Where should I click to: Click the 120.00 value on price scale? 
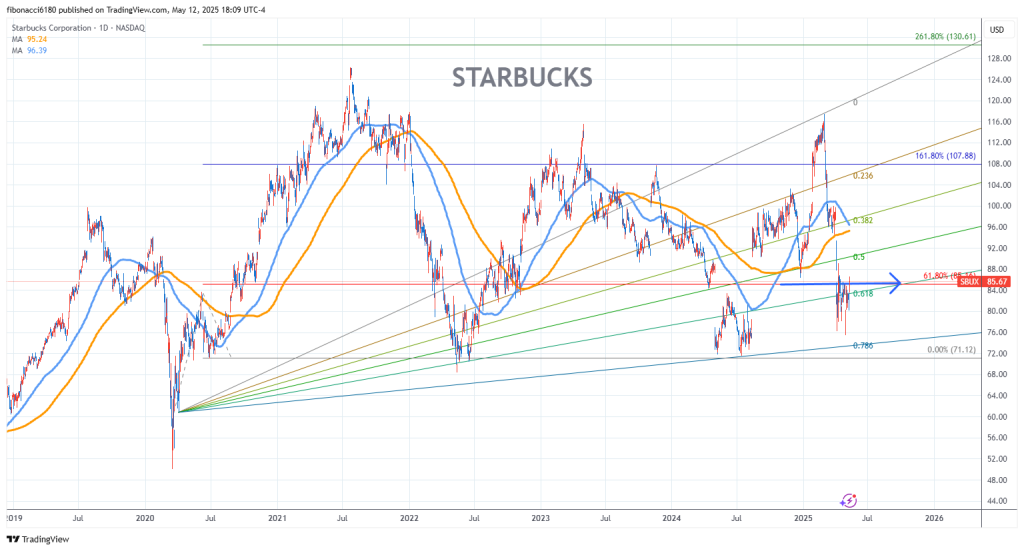996,100
